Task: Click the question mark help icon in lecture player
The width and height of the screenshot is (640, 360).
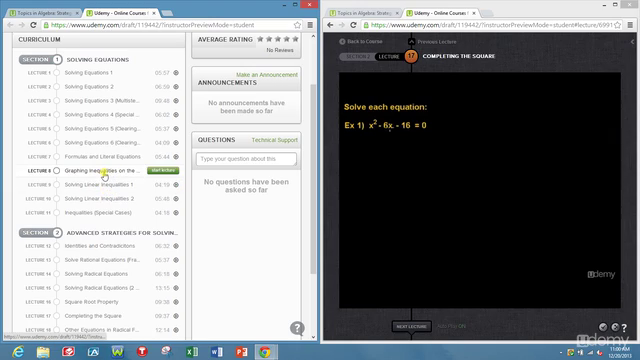Action: [x=624, y=327]
